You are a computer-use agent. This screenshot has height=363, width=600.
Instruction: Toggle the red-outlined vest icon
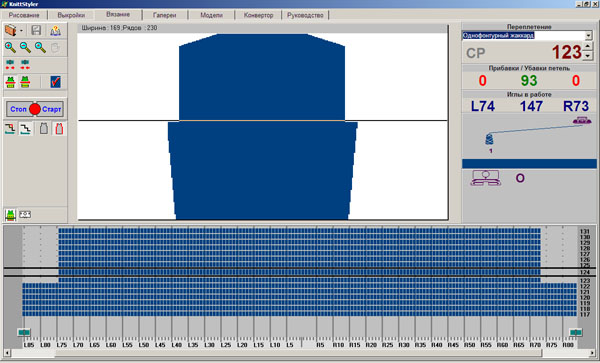59,129
